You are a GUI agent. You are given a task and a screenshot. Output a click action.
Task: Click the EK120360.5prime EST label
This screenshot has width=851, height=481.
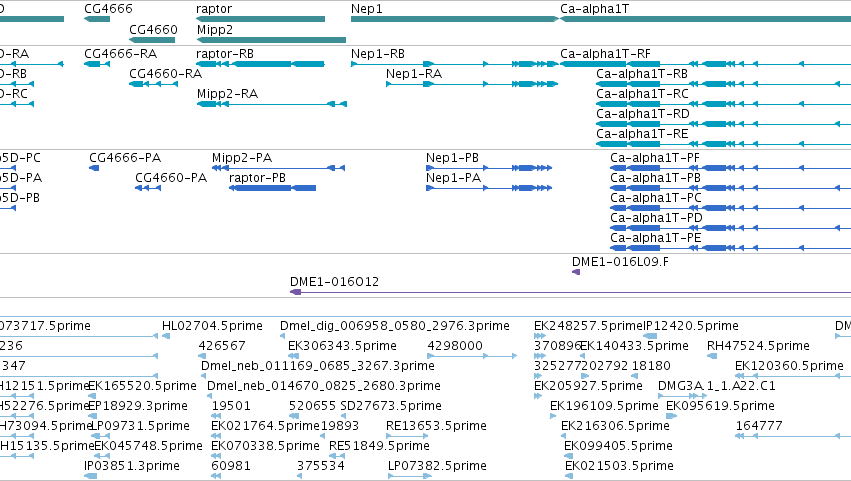tap(789, 366)
